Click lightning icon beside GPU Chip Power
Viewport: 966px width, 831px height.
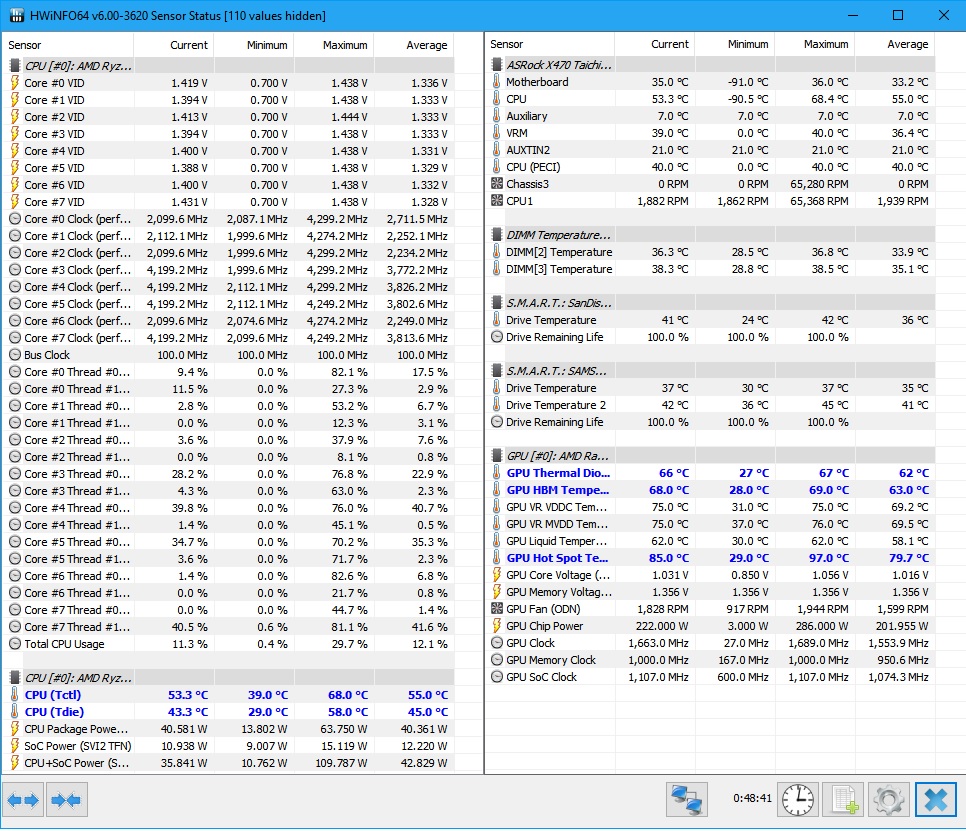pyautogui.click(x=497, y=626)
